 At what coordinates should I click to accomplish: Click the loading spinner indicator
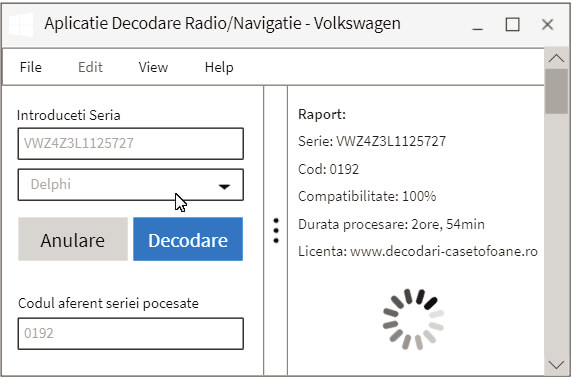point(414,319)
